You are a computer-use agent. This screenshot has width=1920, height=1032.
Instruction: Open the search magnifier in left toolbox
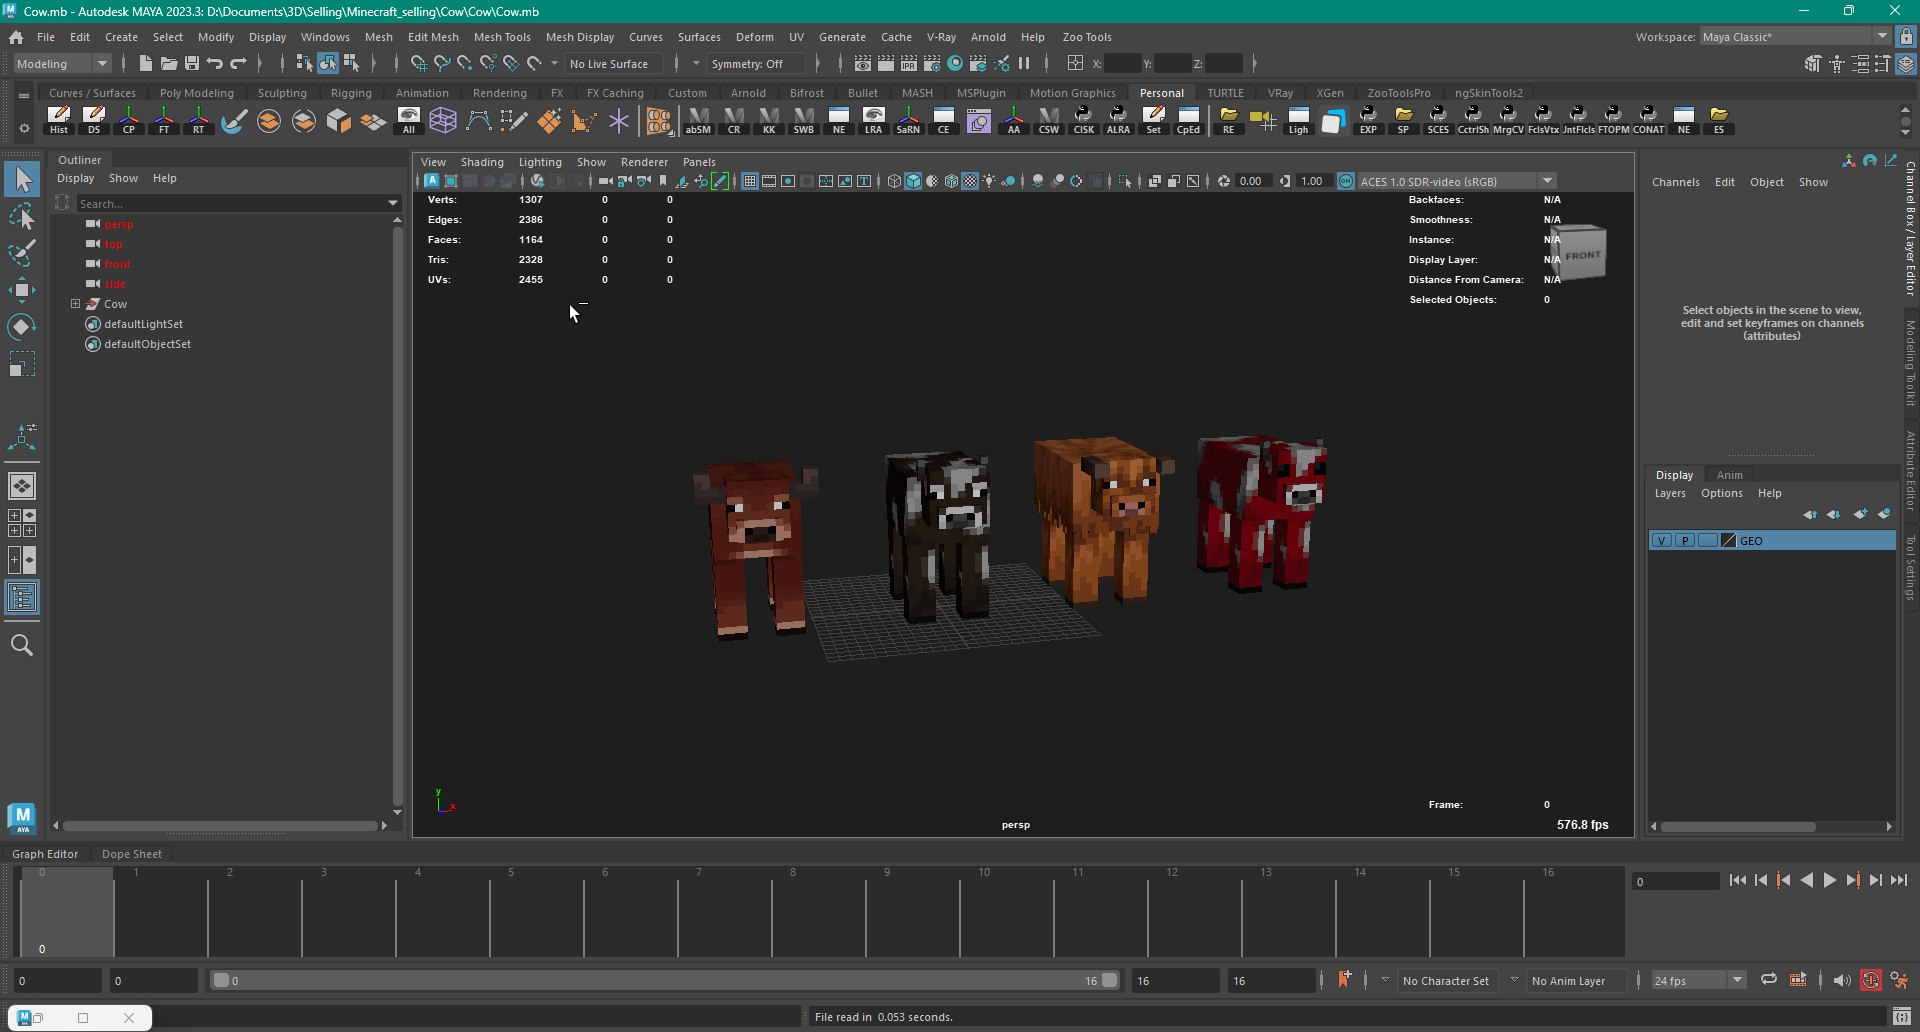[x=22, y=645]
